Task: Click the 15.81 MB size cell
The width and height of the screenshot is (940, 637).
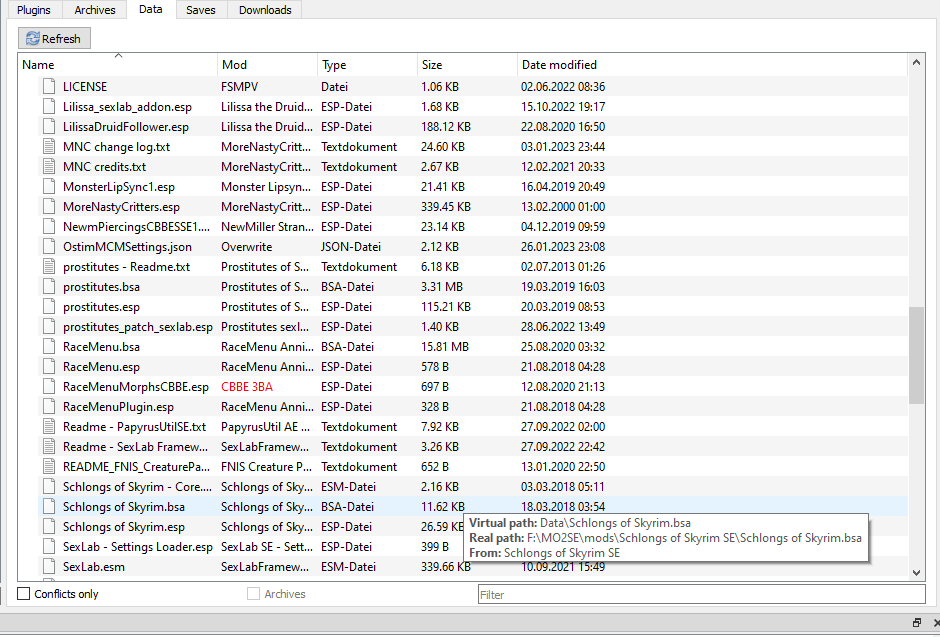Action: coord(445,346)
